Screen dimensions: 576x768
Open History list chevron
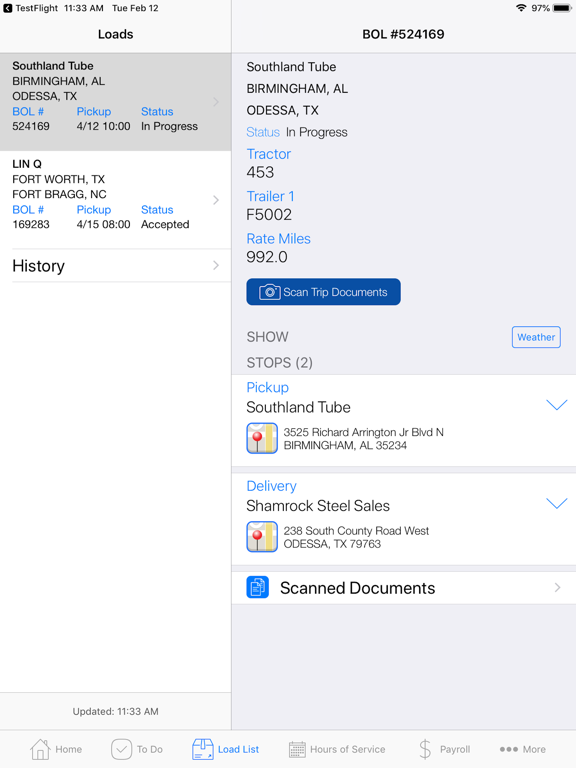click(216, 265)
